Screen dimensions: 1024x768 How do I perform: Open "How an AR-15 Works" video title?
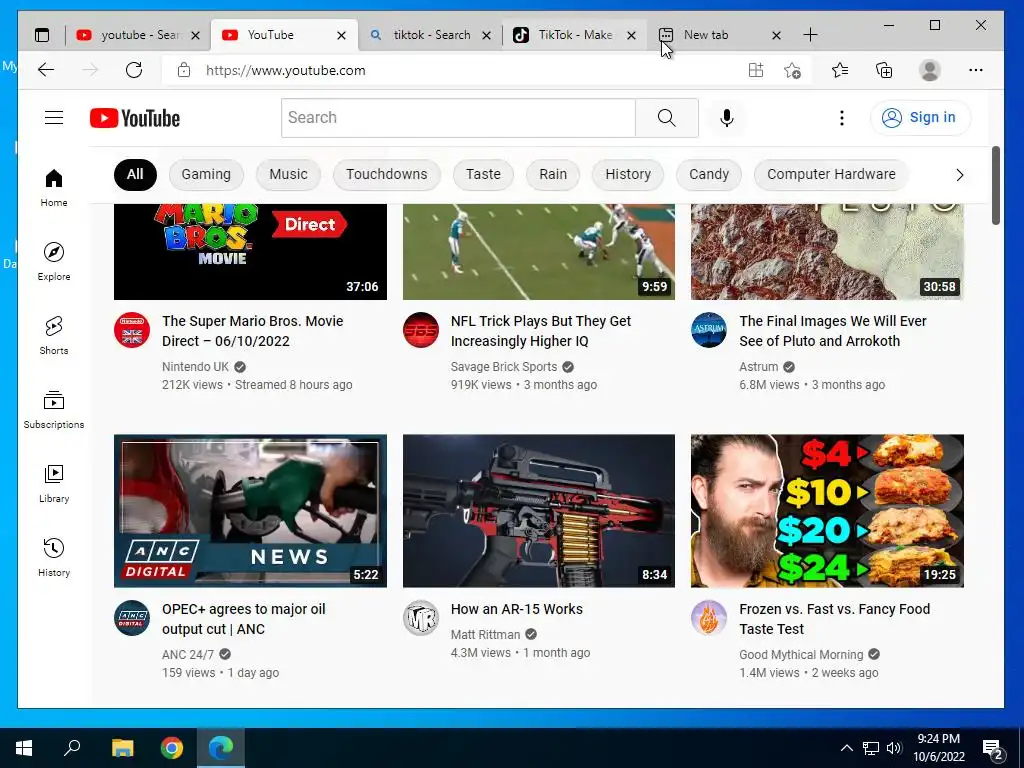(517, 609)
